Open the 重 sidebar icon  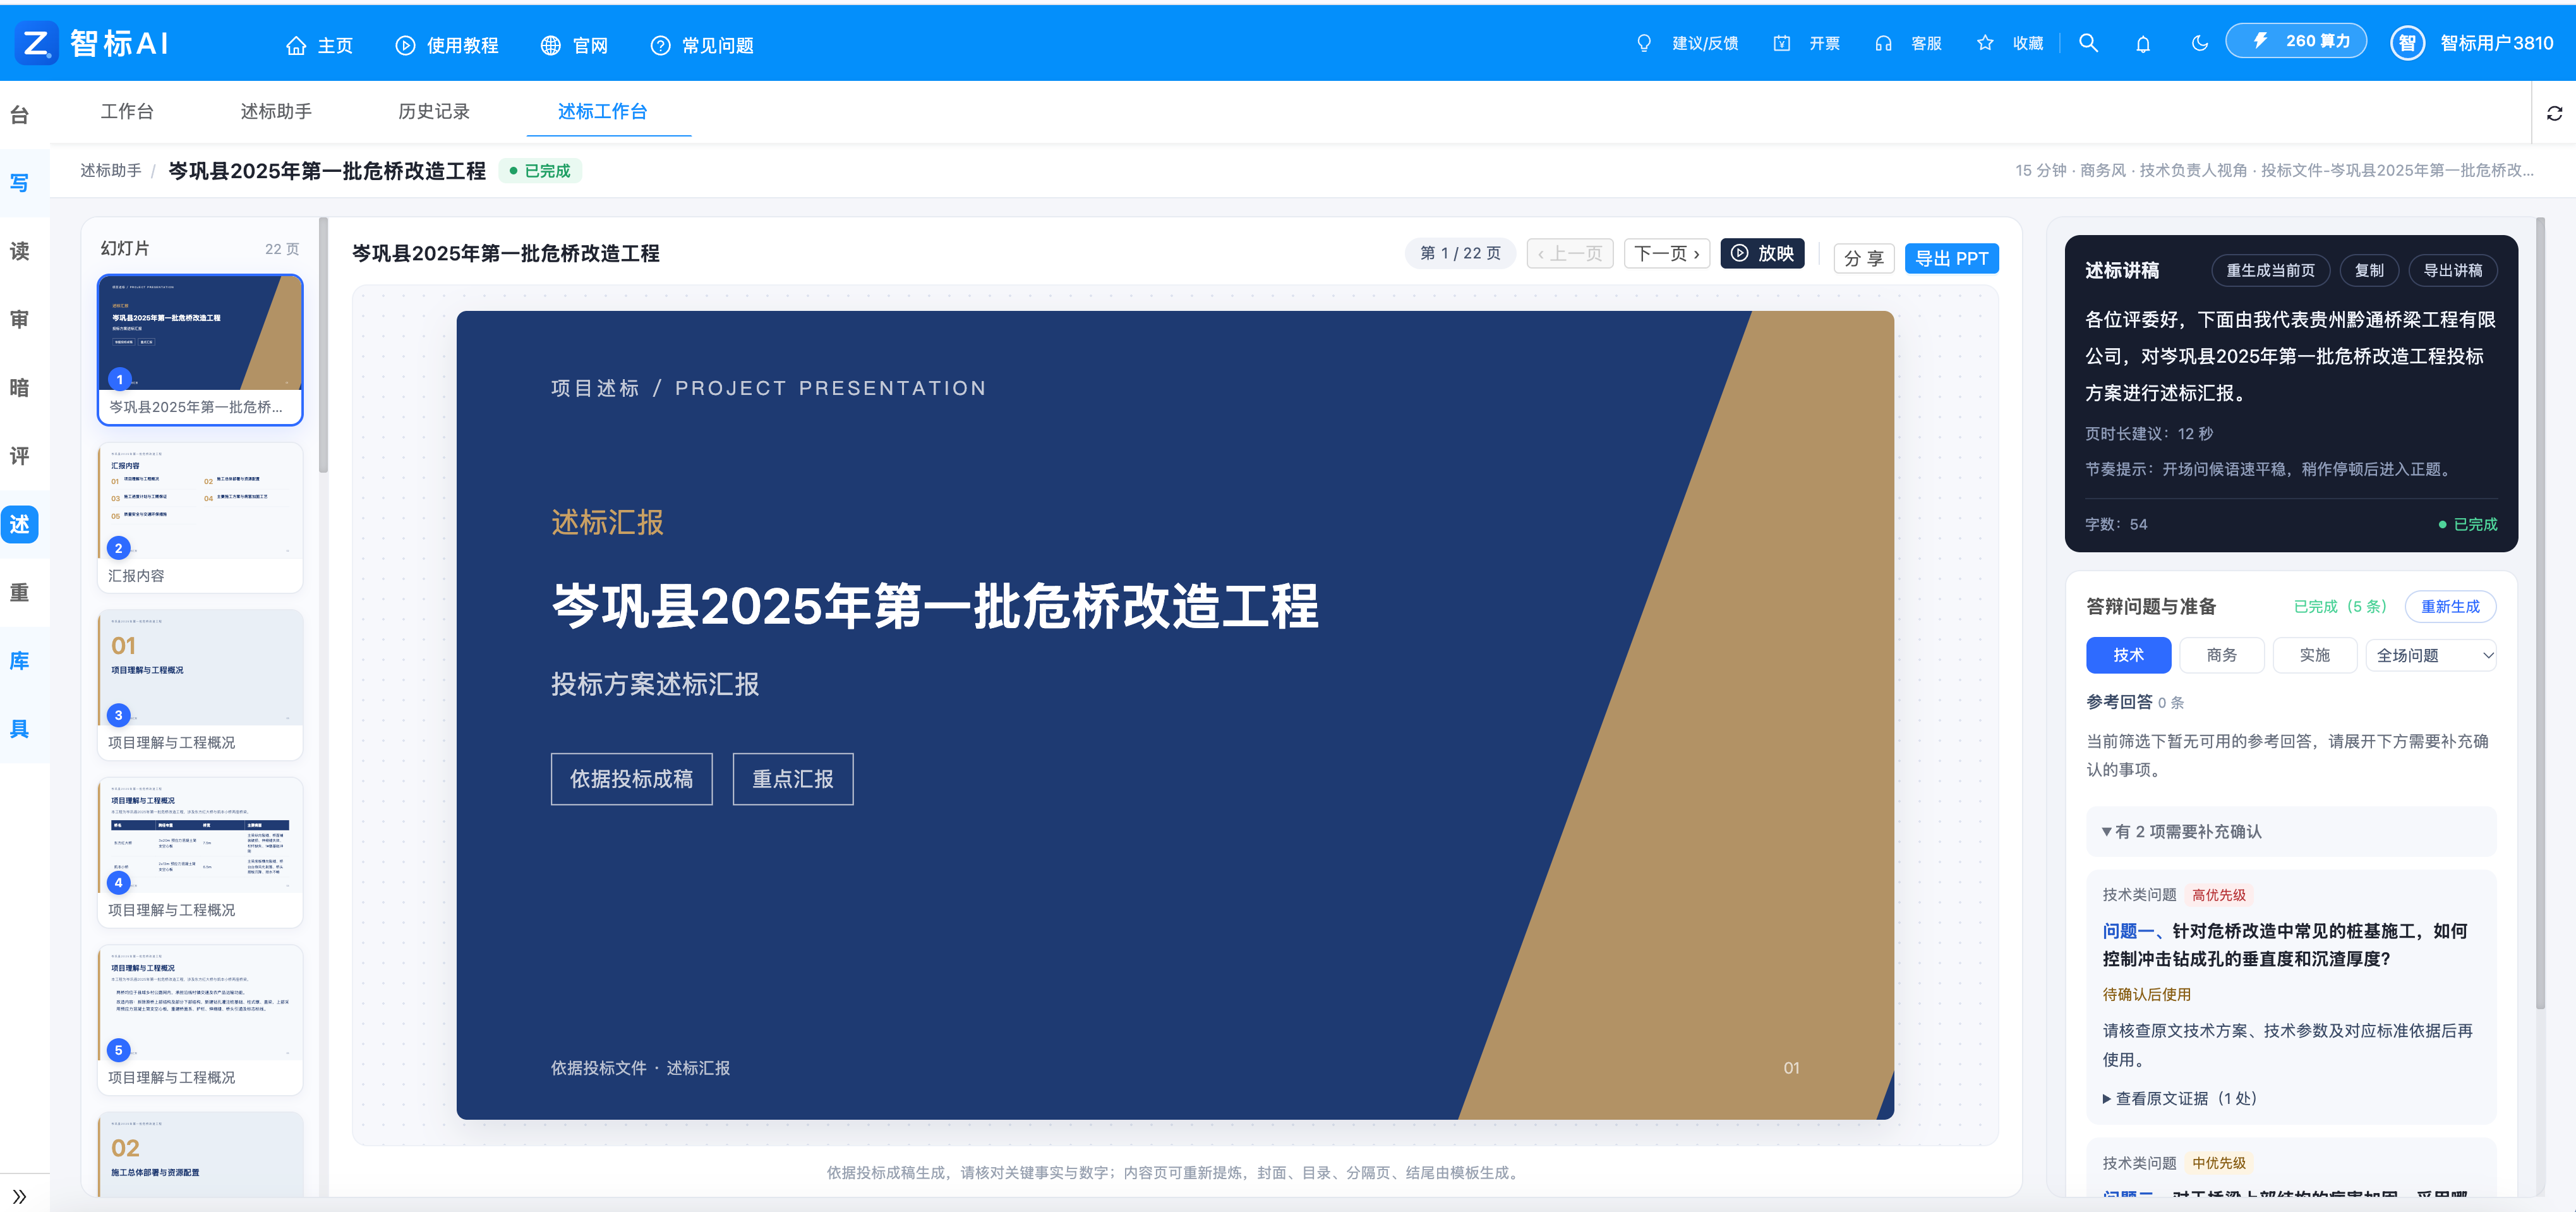tap(19, 592)
